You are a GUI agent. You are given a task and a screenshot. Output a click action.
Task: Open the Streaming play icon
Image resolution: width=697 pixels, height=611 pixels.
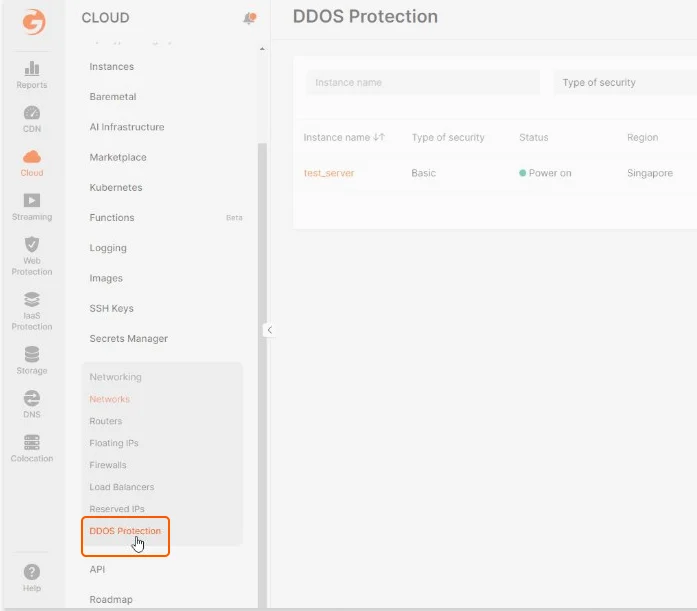32,200
